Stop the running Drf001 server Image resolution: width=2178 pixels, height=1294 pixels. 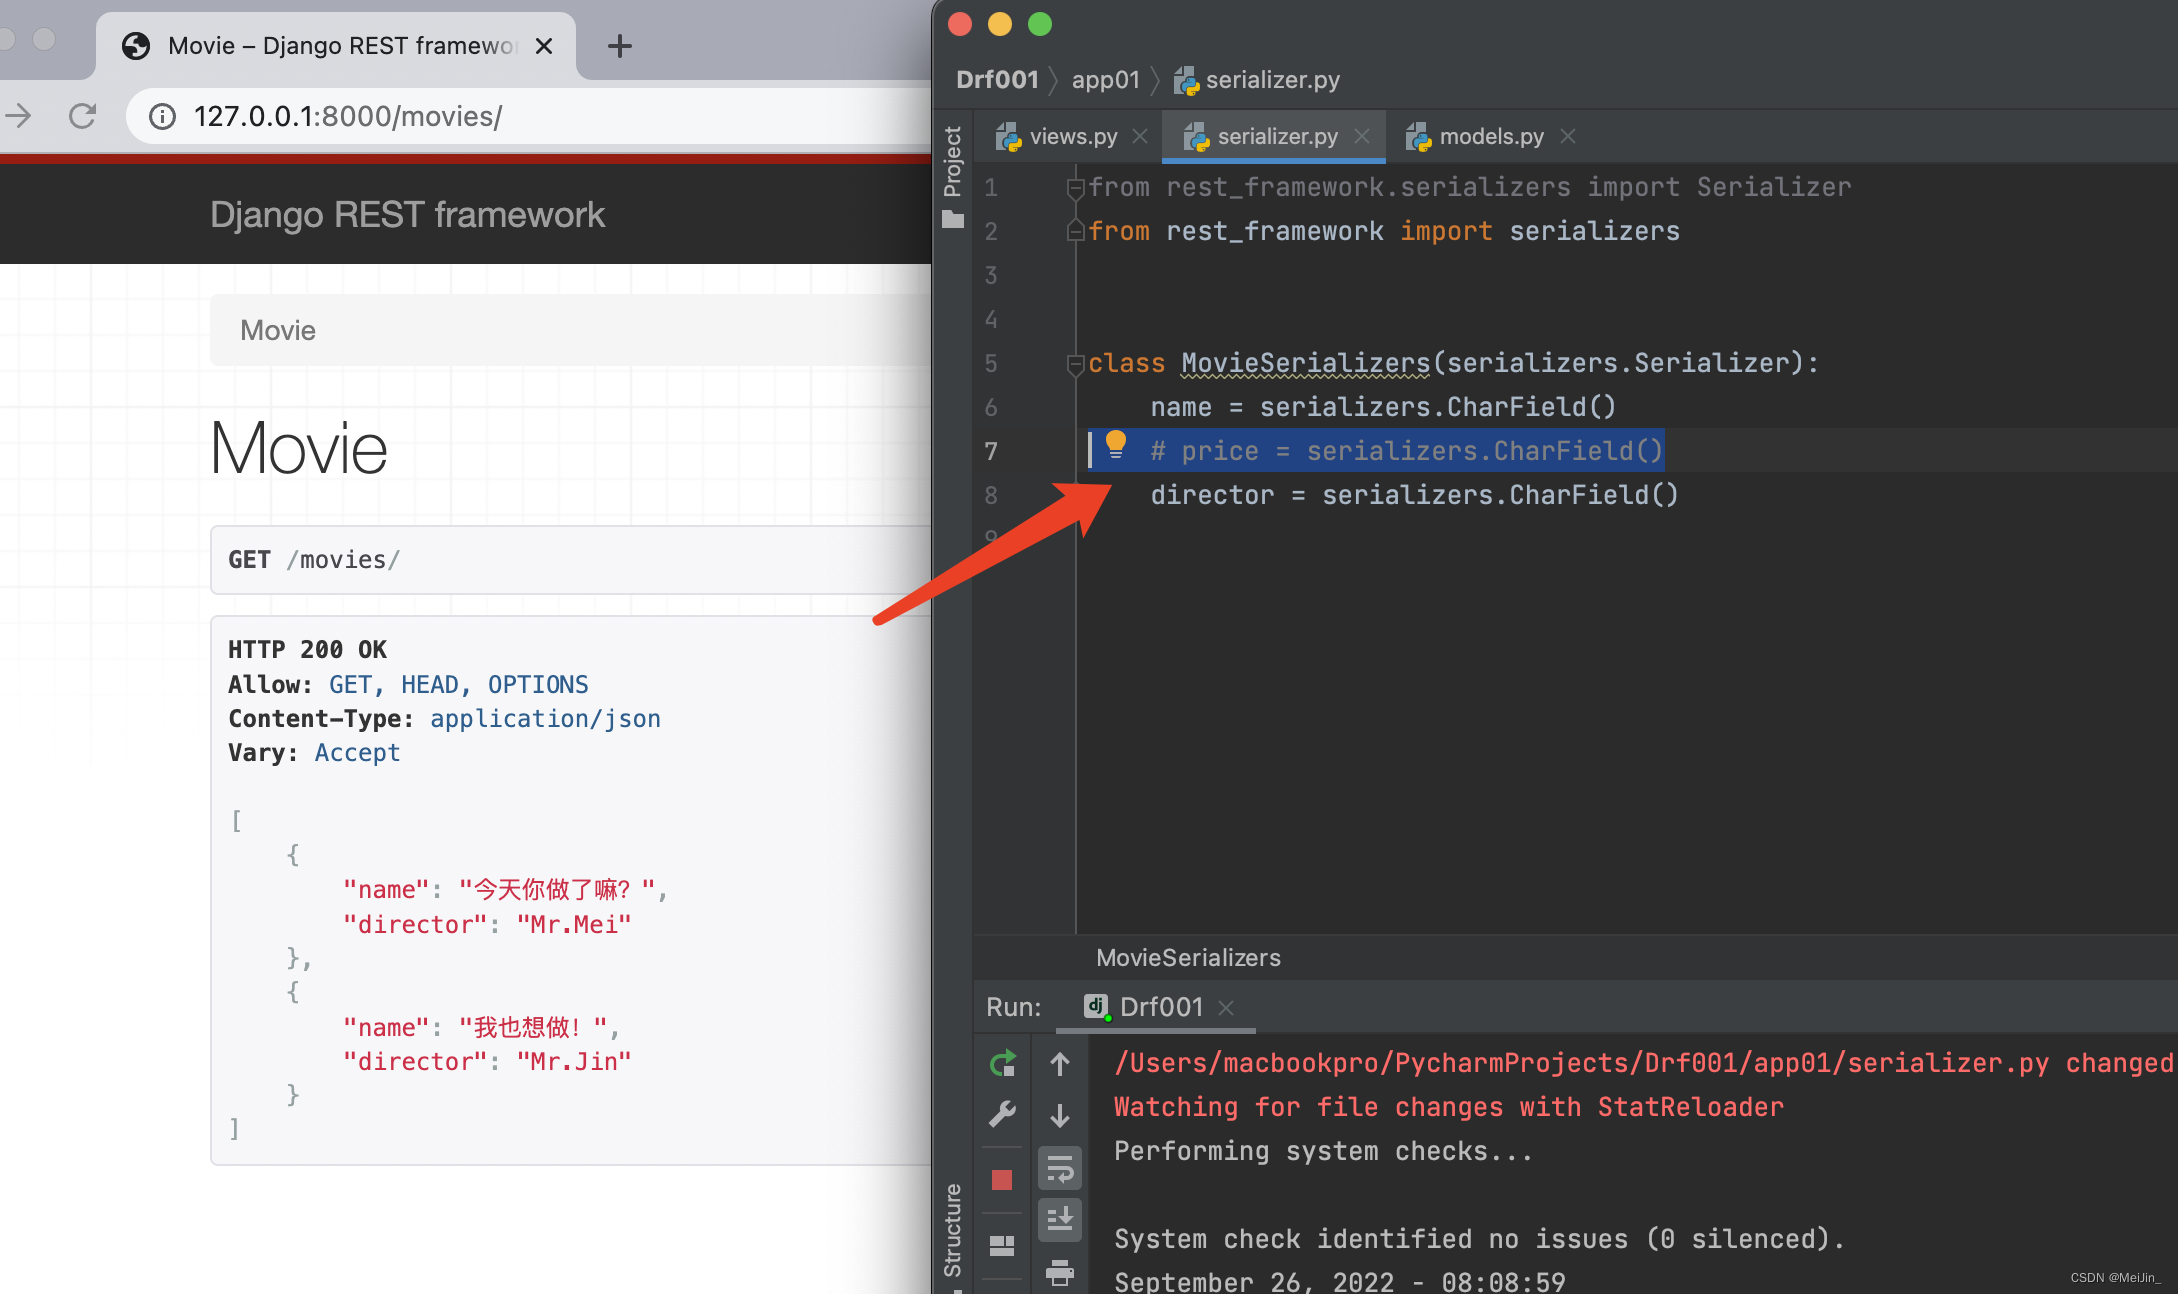1002,1180
